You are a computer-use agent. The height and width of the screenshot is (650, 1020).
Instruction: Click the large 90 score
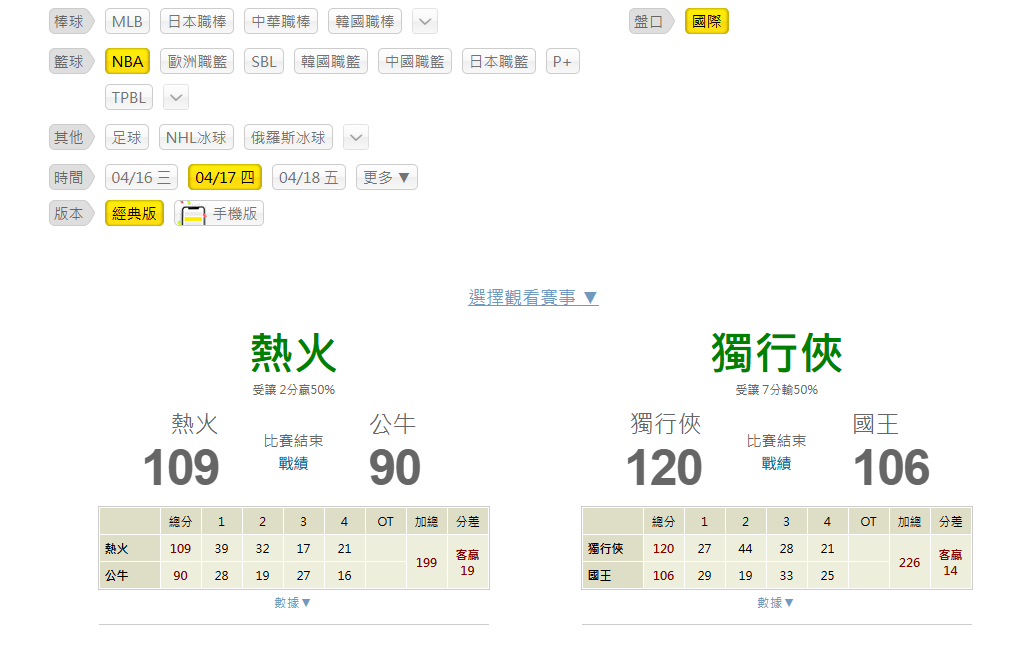(395, 467)
